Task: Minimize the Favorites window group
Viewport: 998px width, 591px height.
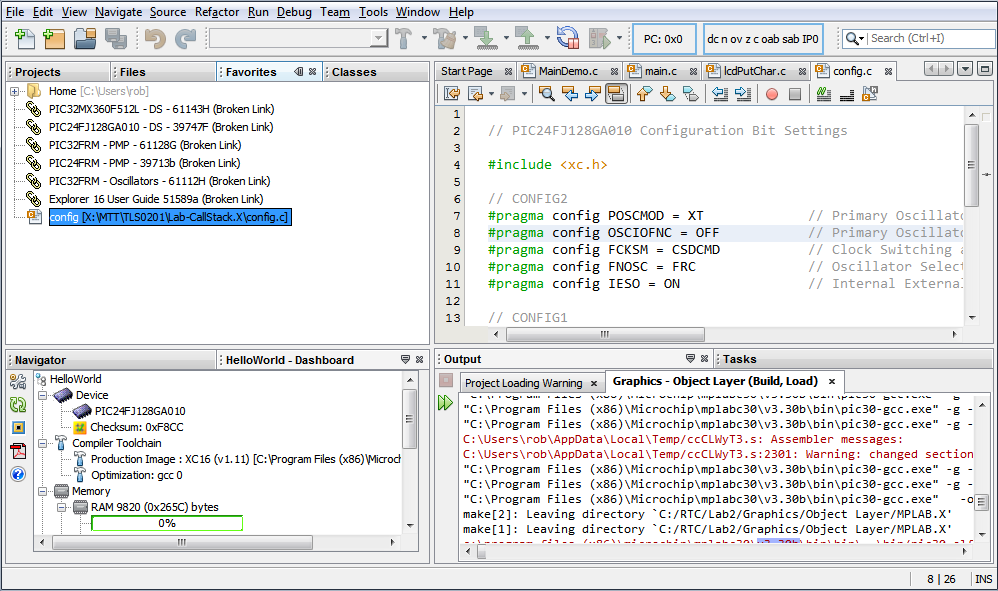Action: (299, 72)
